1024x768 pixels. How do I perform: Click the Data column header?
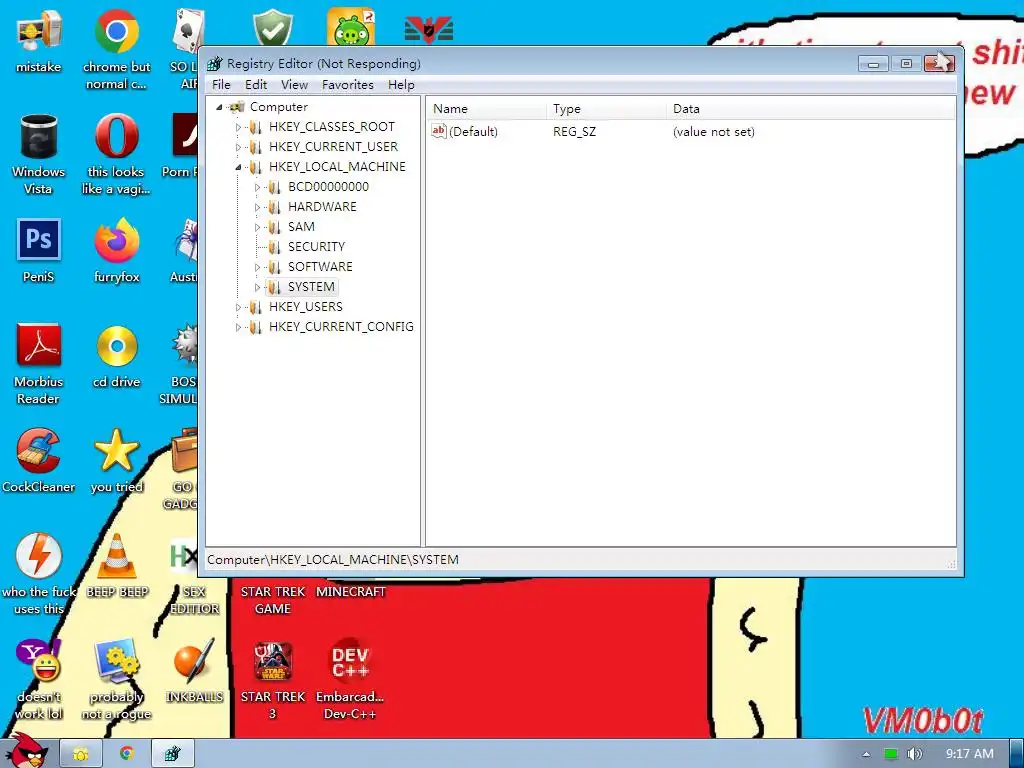(810, 109)
